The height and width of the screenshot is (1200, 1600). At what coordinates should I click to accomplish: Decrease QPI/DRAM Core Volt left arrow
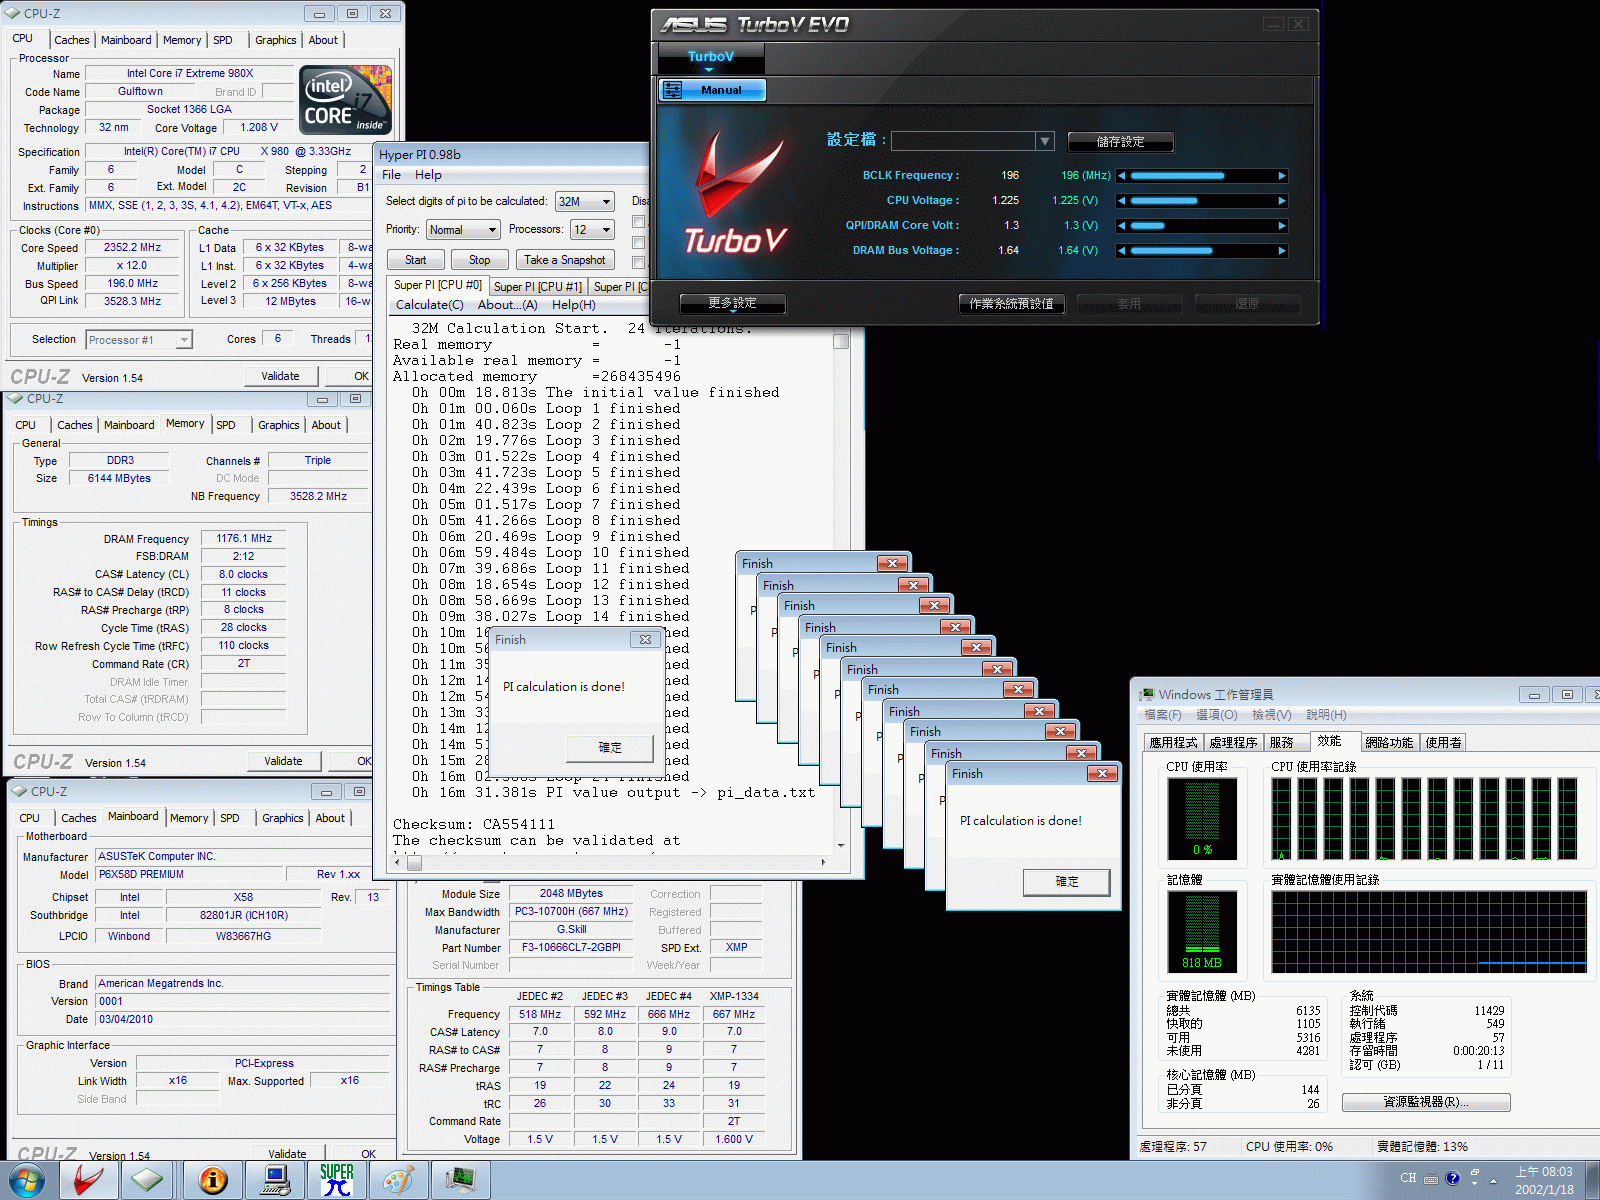(x=1122, y=226)
